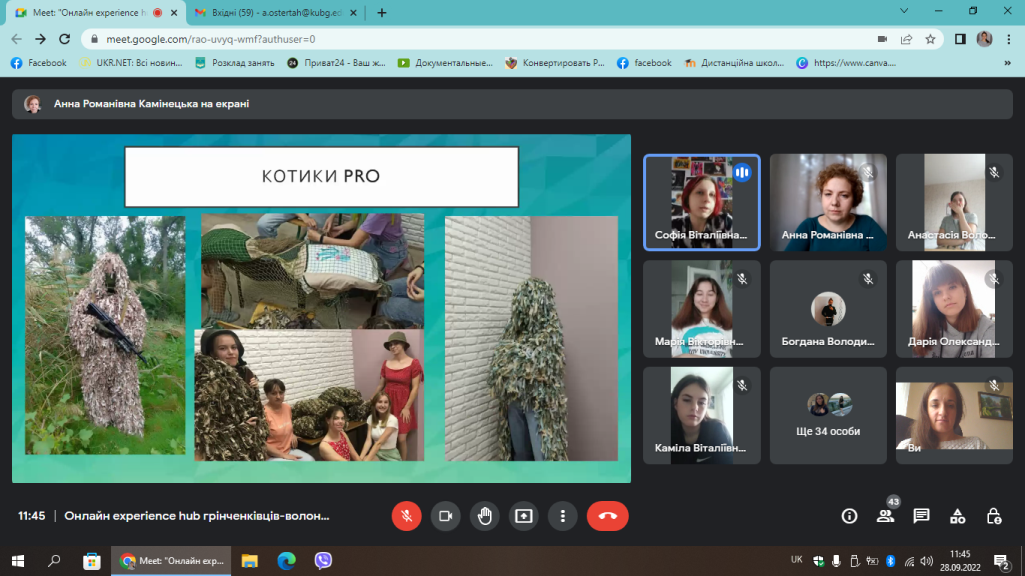Viewport: 1025px width, 576px height.
Task: Open the 'Ще 34 особи' participants tile
Action: [x=828, y=415]
